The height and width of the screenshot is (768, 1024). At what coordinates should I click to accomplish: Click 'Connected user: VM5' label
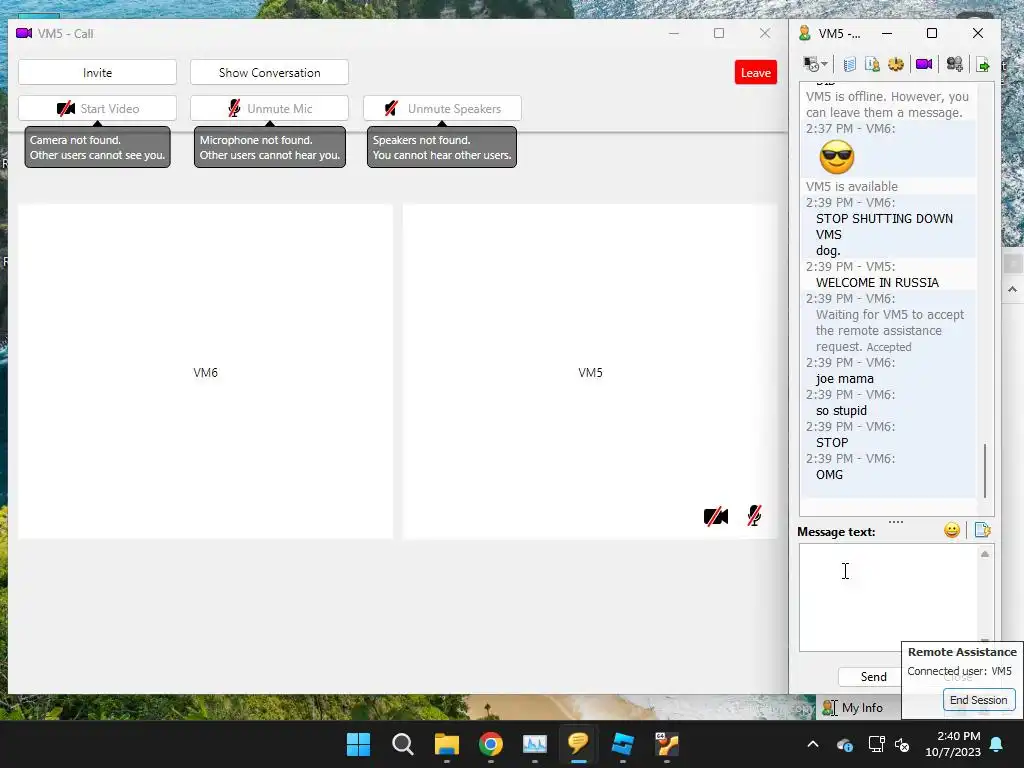tap(959, 671)
